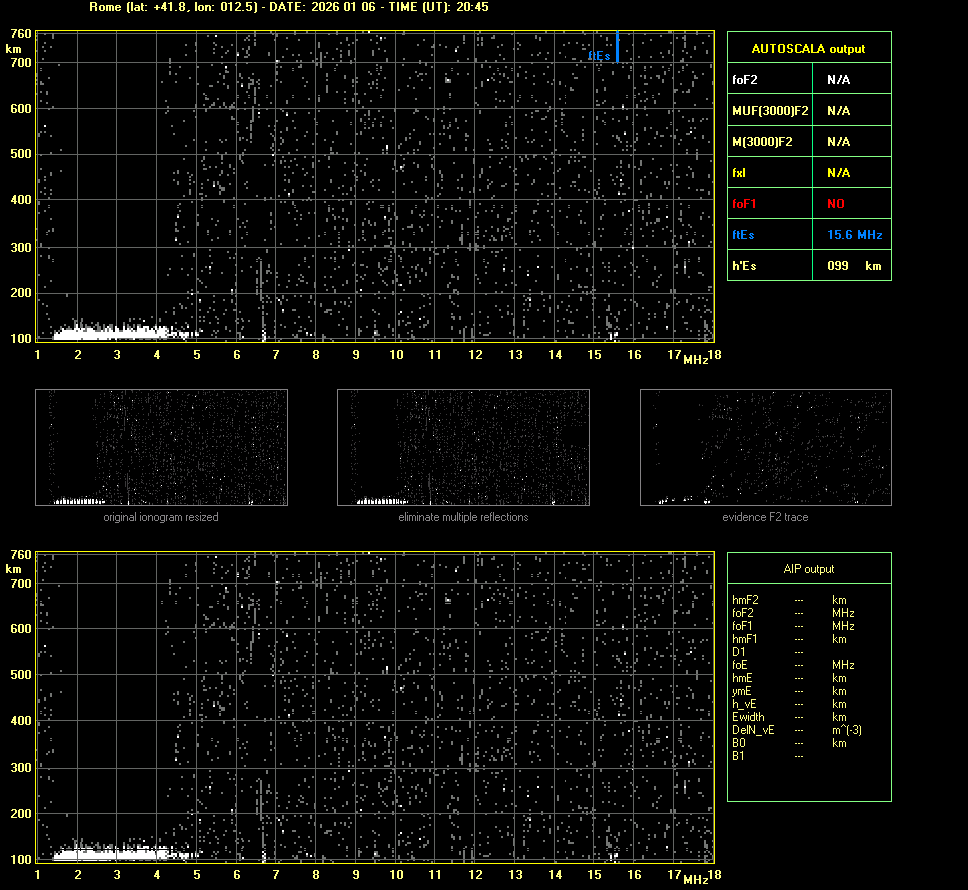The height and width of the screenshot is (890, 968).
Task: Click the hmF2 entry in AIP output
Action: click(745, 600)
